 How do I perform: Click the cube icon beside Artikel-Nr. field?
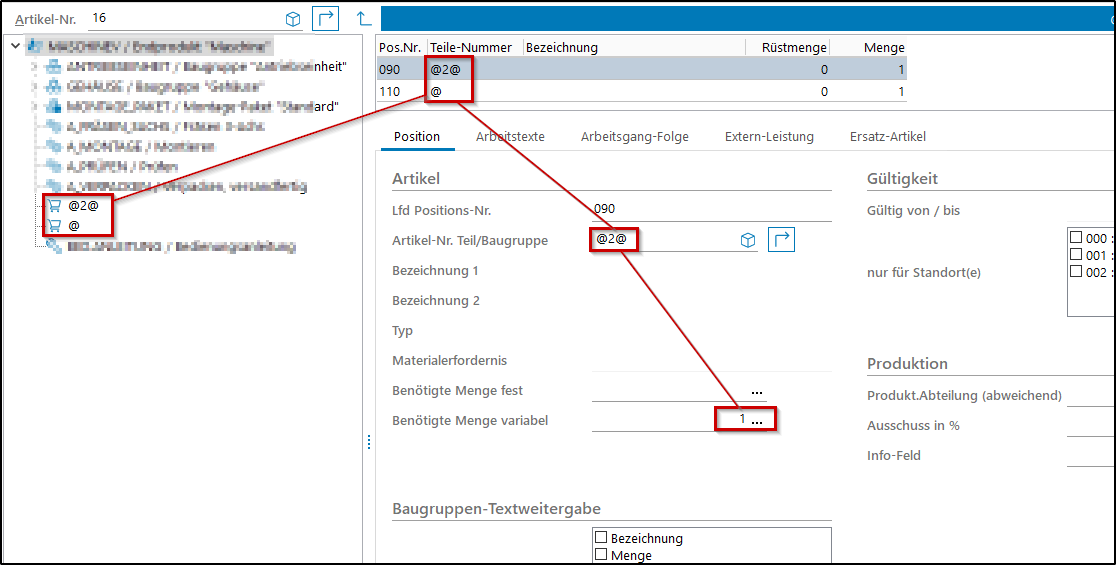[x=293, y=19]
